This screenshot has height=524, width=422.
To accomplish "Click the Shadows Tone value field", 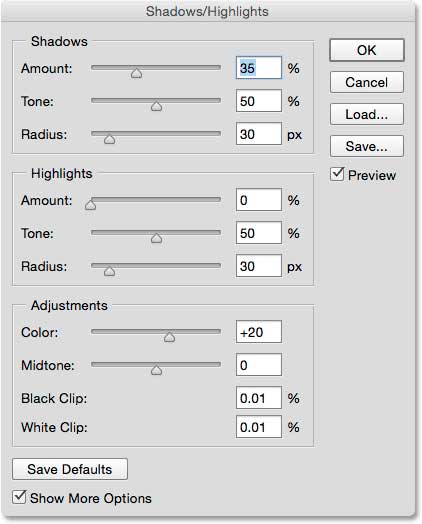I will point(259,101).
